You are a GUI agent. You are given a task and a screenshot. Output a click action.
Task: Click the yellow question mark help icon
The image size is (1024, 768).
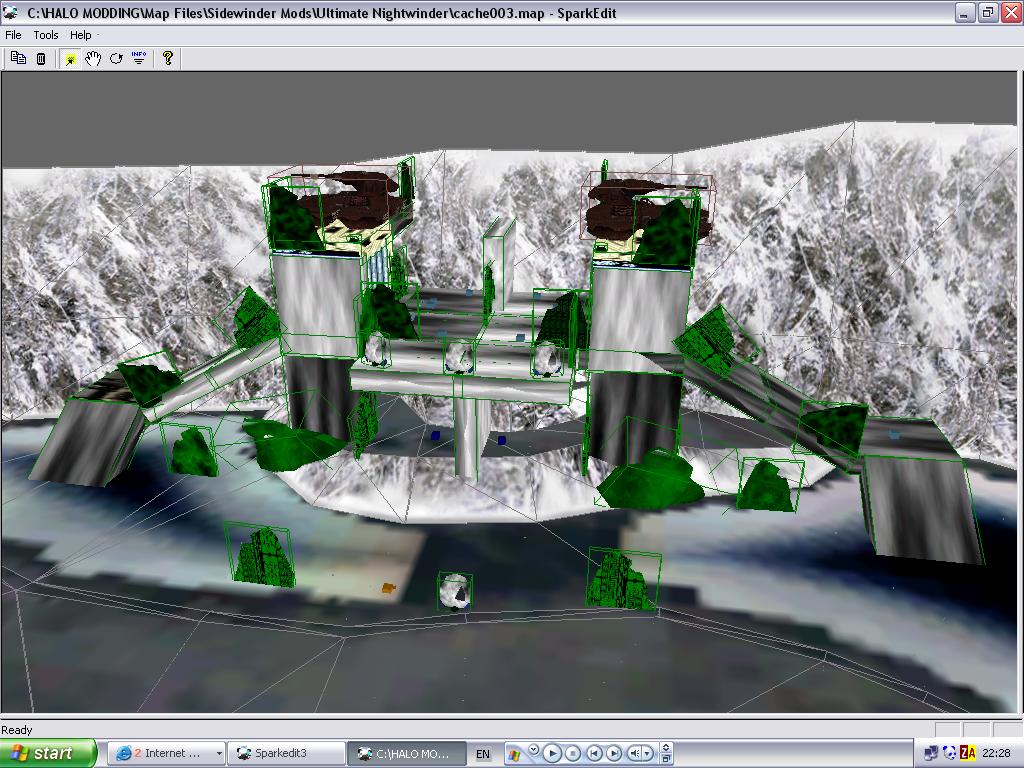point(168,58)
